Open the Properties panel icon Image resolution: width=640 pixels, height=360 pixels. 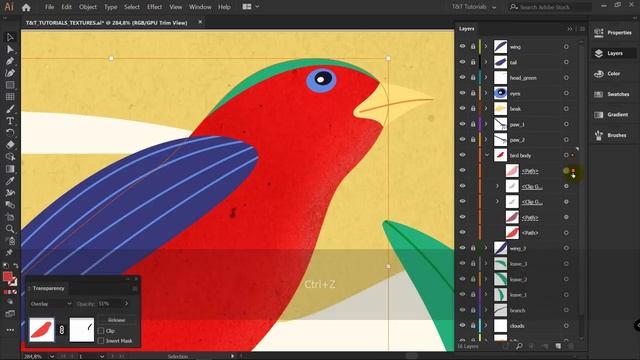pos(599,33)
